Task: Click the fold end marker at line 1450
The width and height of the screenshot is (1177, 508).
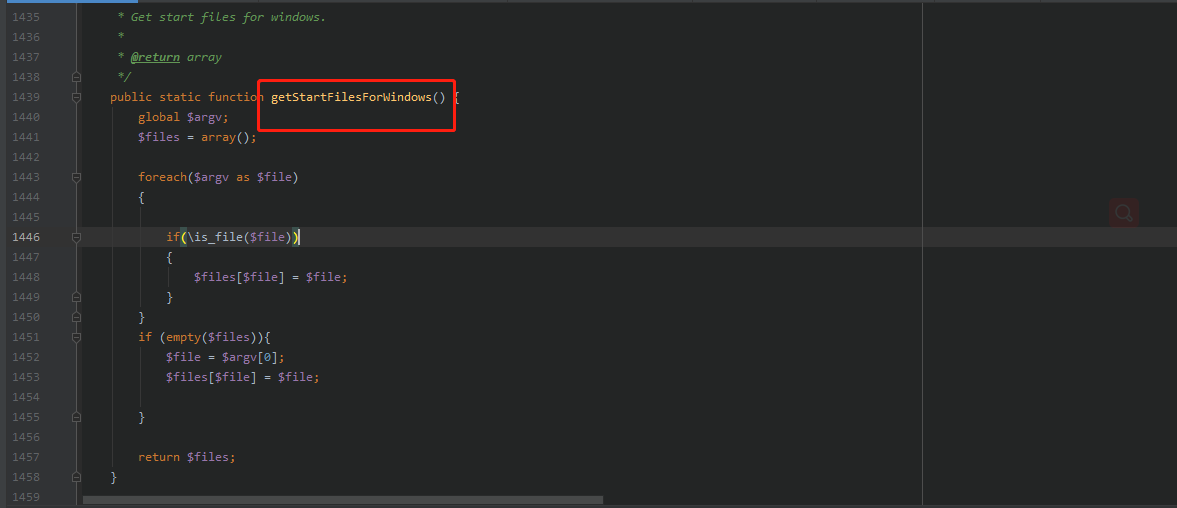Action: [x=77, y=317]
